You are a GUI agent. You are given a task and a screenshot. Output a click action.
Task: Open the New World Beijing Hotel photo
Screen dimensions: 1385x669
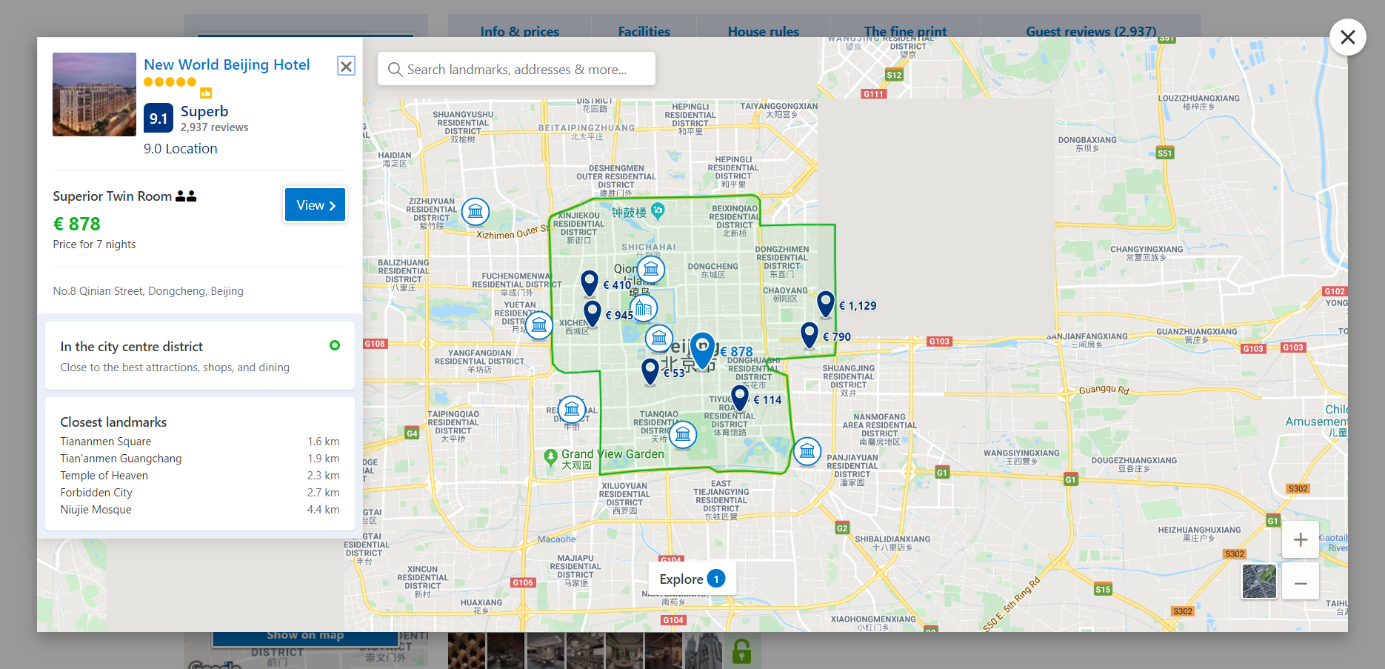click(94, 94)
